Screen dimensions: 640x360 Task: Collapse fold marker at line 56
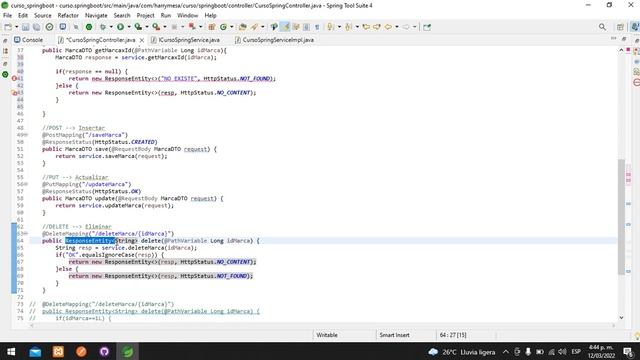tap(27, 184)
